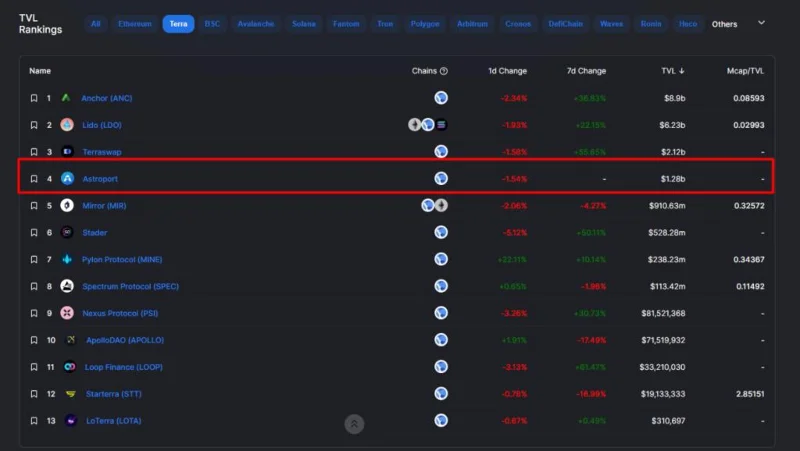
Task: Open the Terraswap protocol link
Action: point(102,152)
